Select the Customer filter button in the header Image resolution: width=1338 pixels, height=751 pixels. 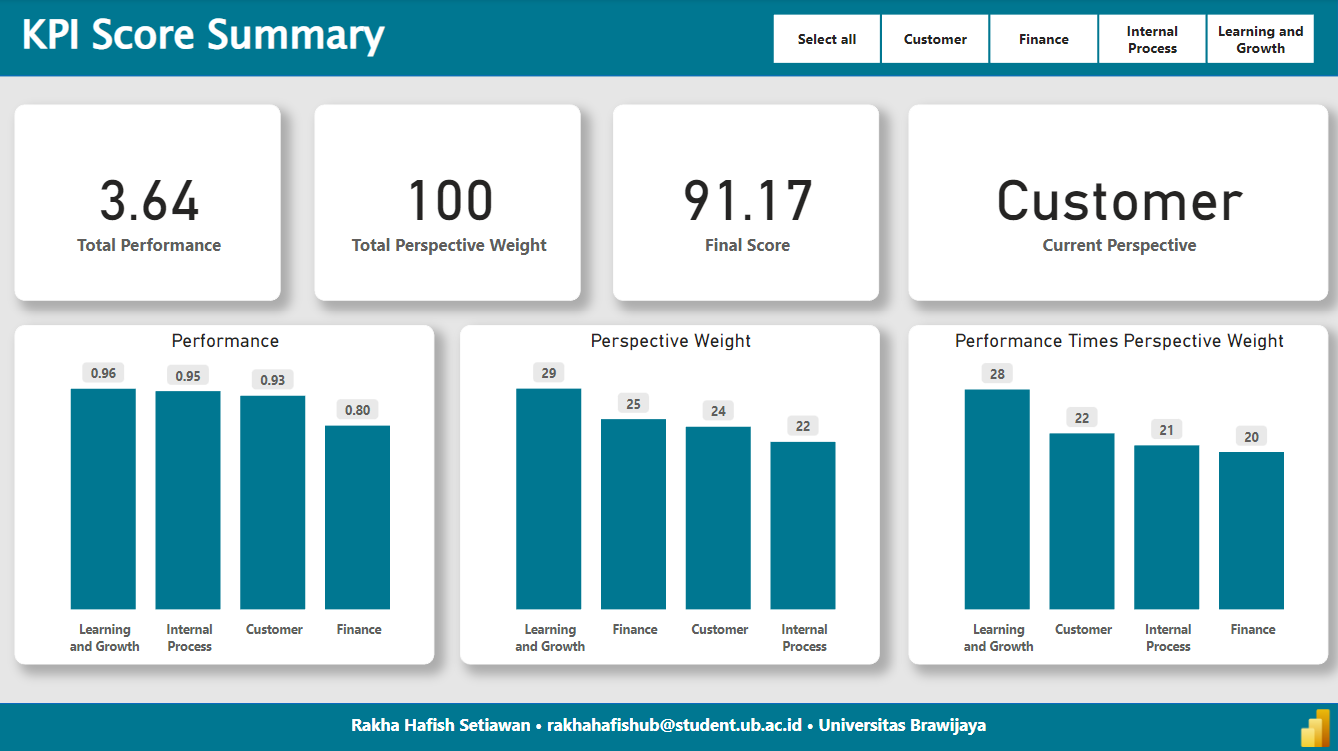click(x=934, y=38)
